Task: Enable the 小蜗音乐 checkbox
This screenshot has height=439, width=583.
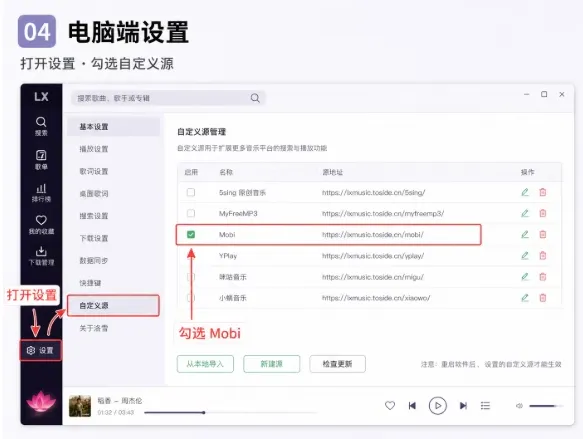Action: (191, 298)
